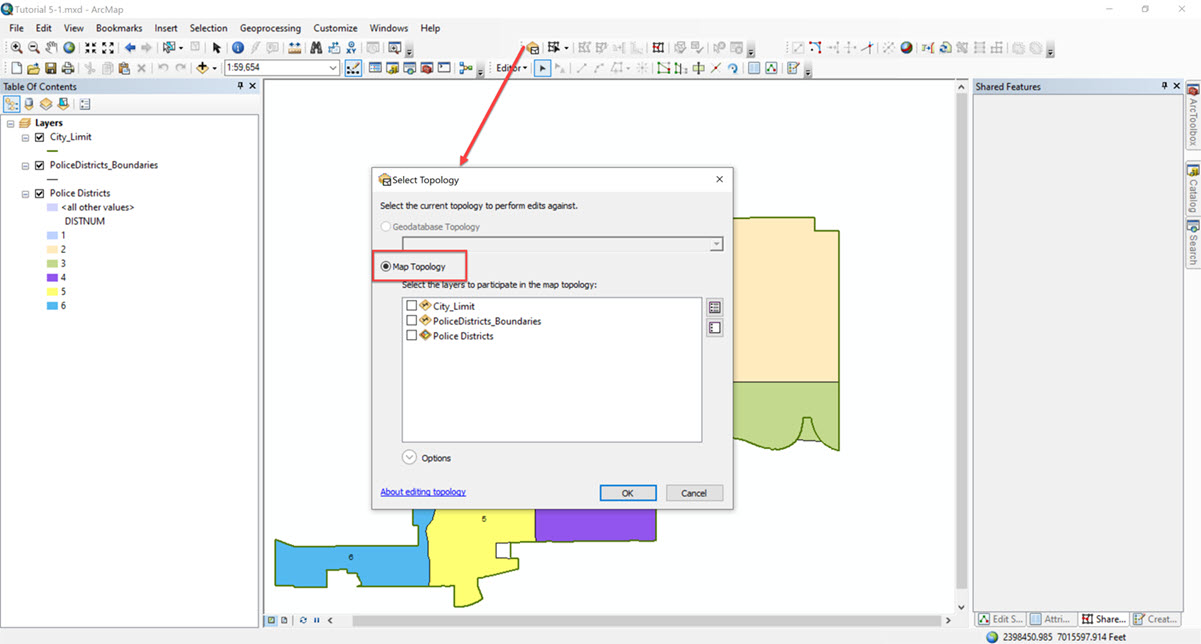Open a map document with folder icon
This screenshot has height=644, width=1201.
coord(34,68)
